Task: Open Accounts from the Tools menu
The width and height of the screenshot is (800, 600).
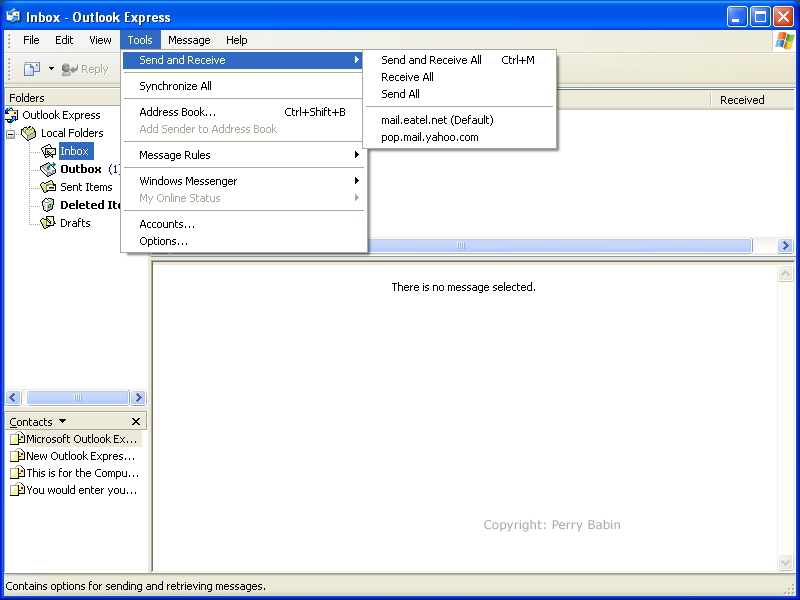Action: (167, 224)
